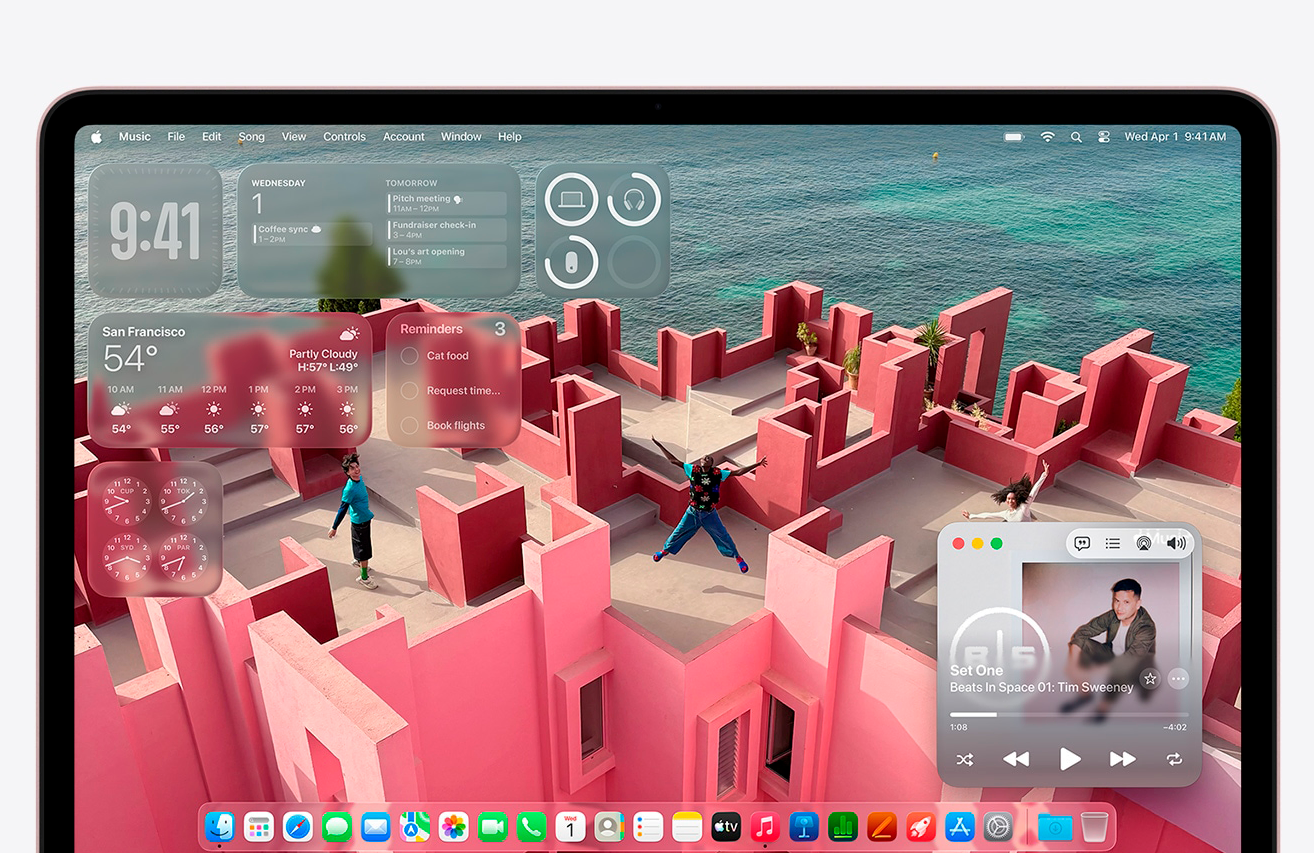Open the Apple TV app in Dock
Screen dimensions: 1314x853
tap(726, 827)
